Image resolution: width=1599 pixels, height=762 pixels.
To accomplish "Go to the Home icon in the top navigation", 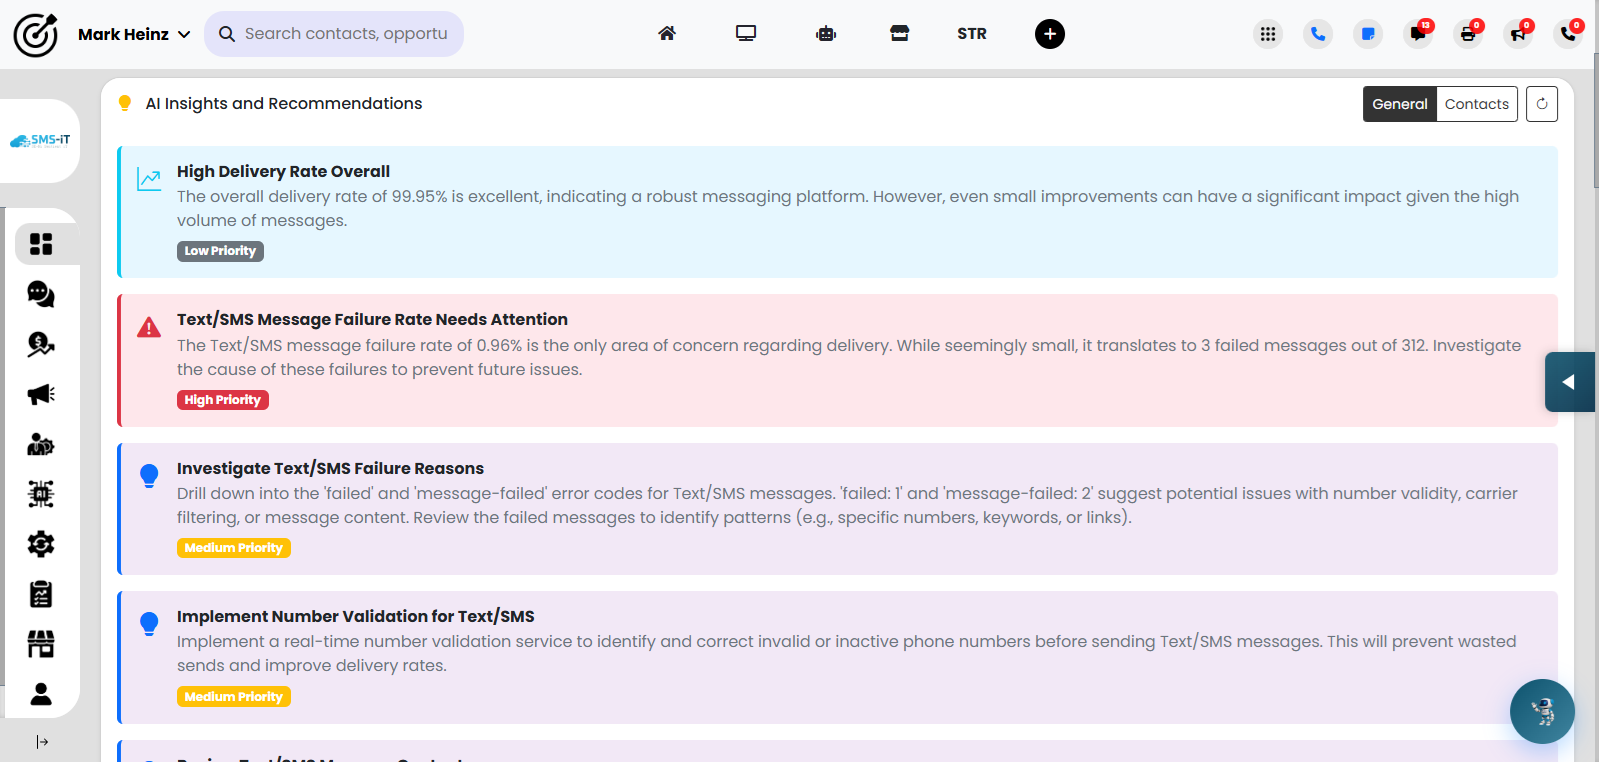I will click(667, 34).
